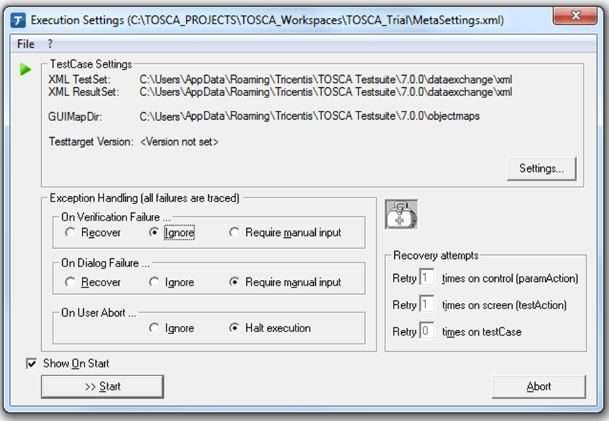This screenshot has height=421, width=609.
Task: Click the recovery first-aid kit icon
Action: point(401,214)
